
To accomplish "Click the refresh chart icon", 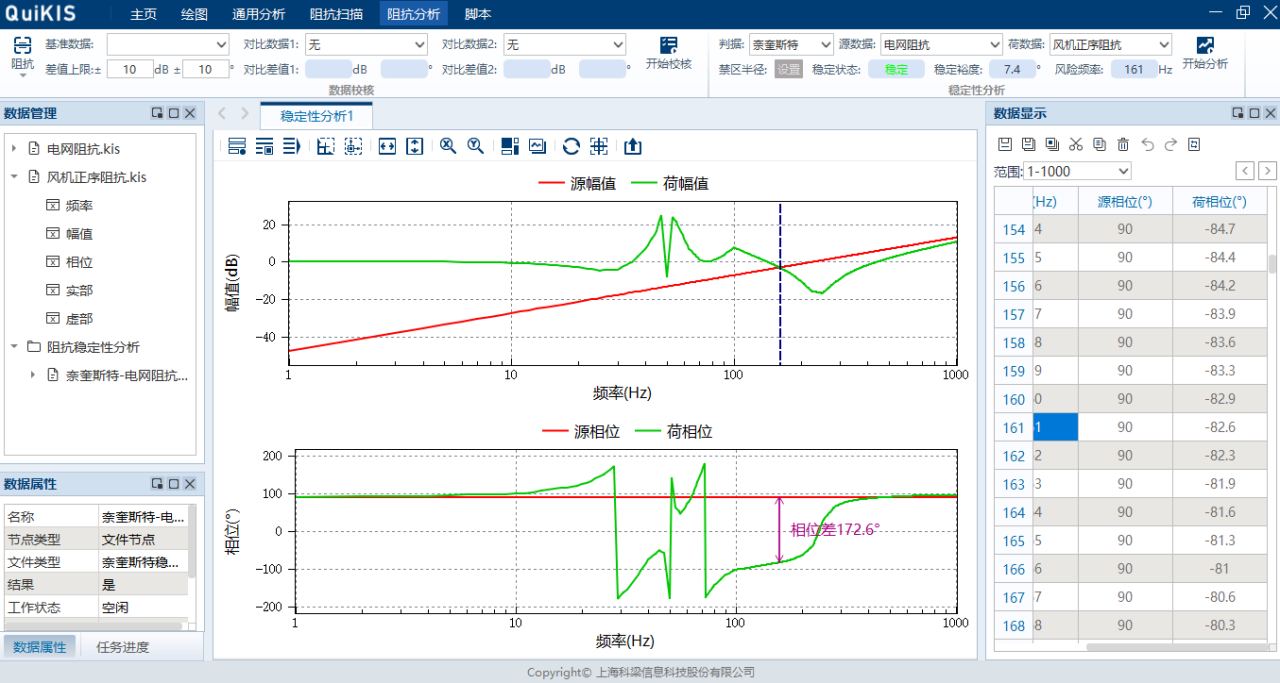I will pos(571,146).
